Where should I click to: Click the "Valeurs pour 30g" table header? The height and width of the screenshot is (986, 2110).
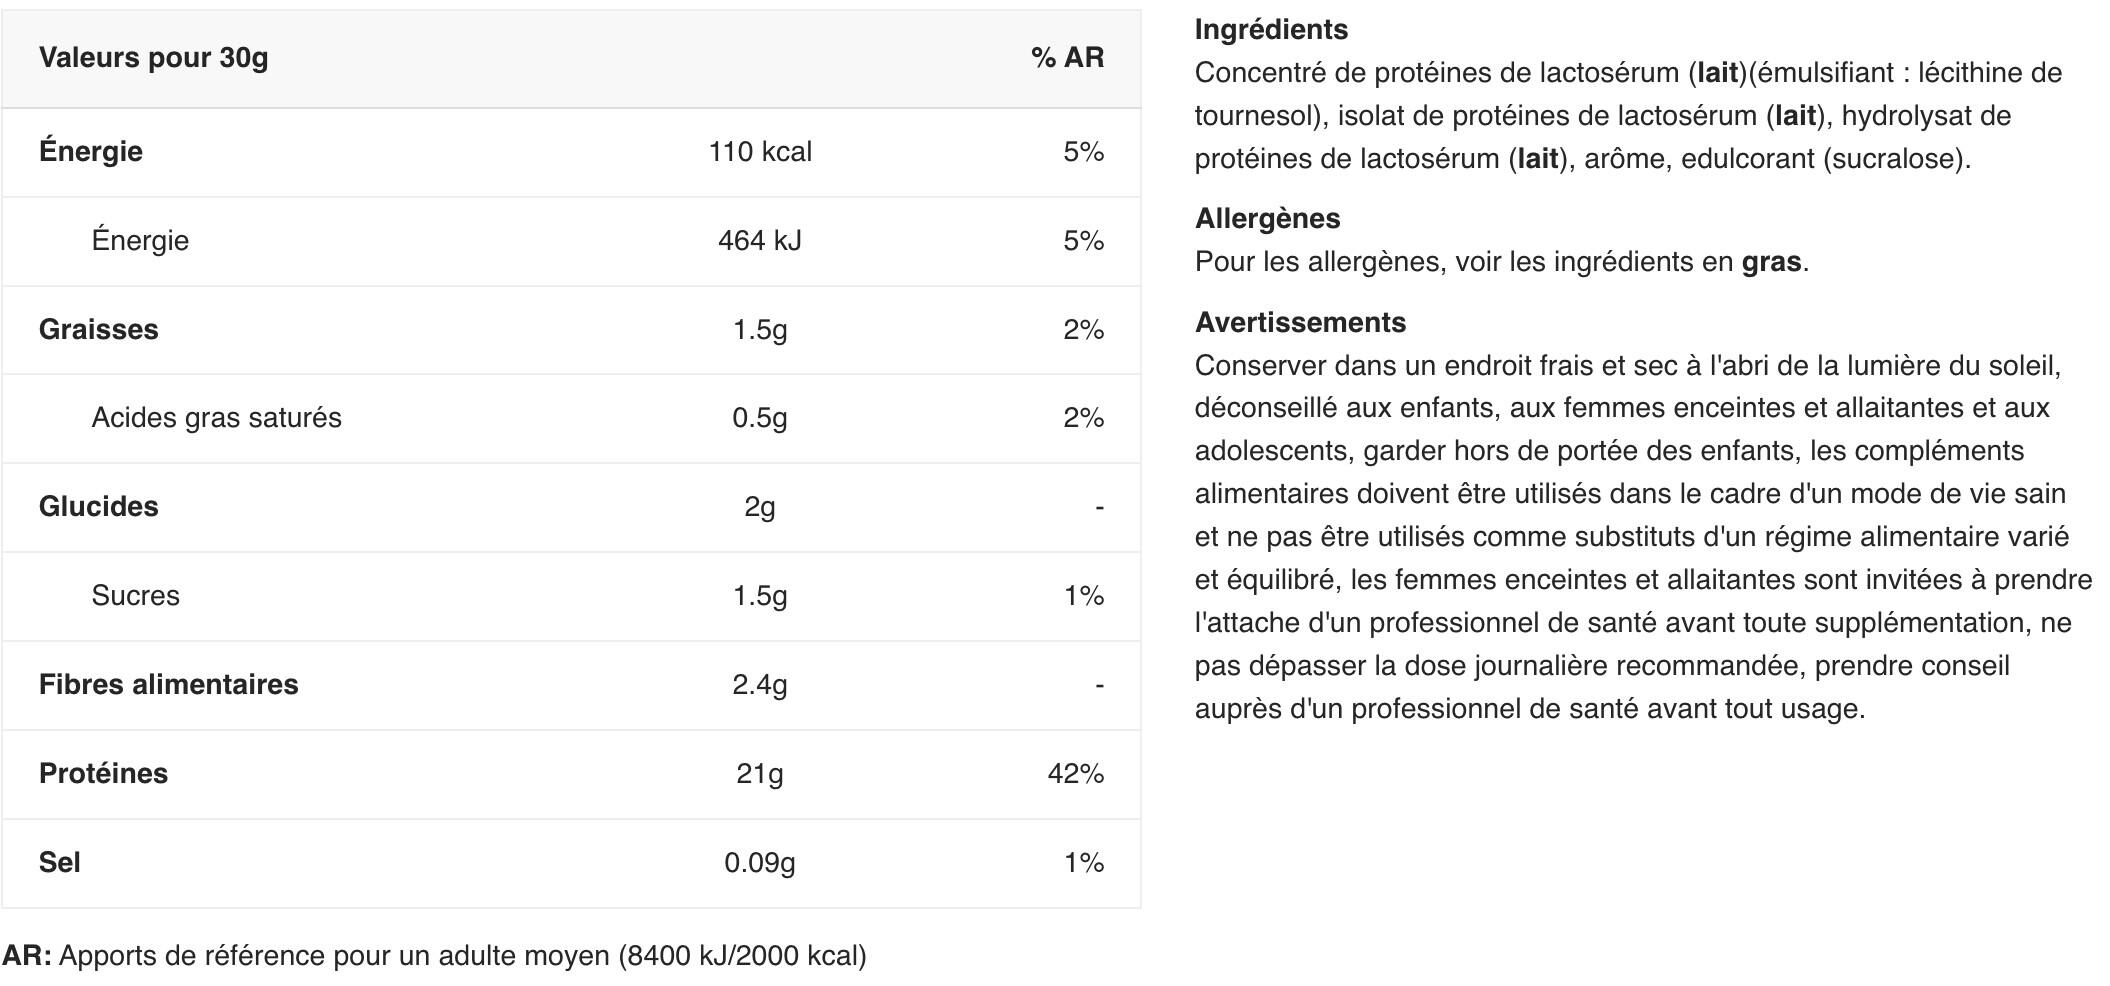(153, 58)
